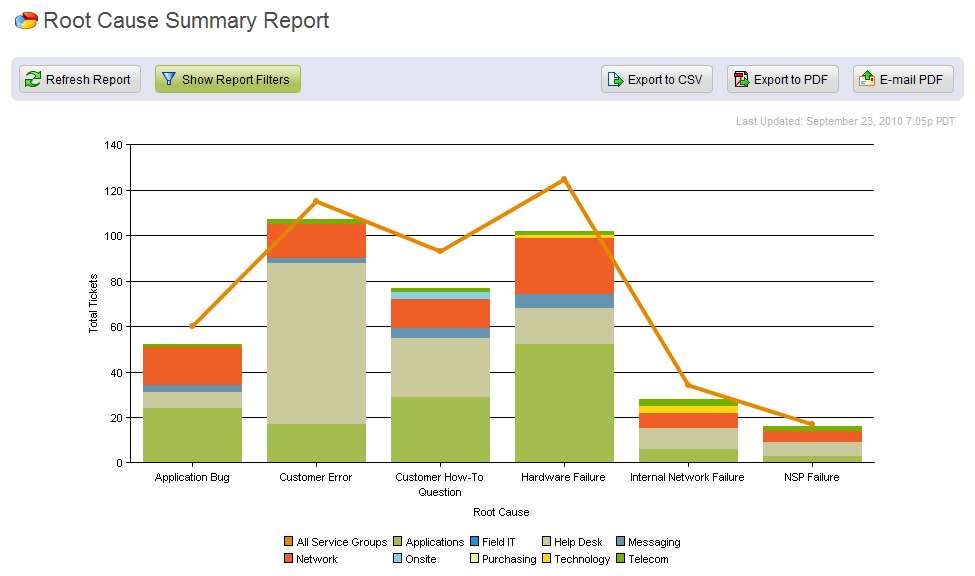Viewport: 975px width, 576px height.
Task: Click the line point above Customer Error
Action: [316, 201]
